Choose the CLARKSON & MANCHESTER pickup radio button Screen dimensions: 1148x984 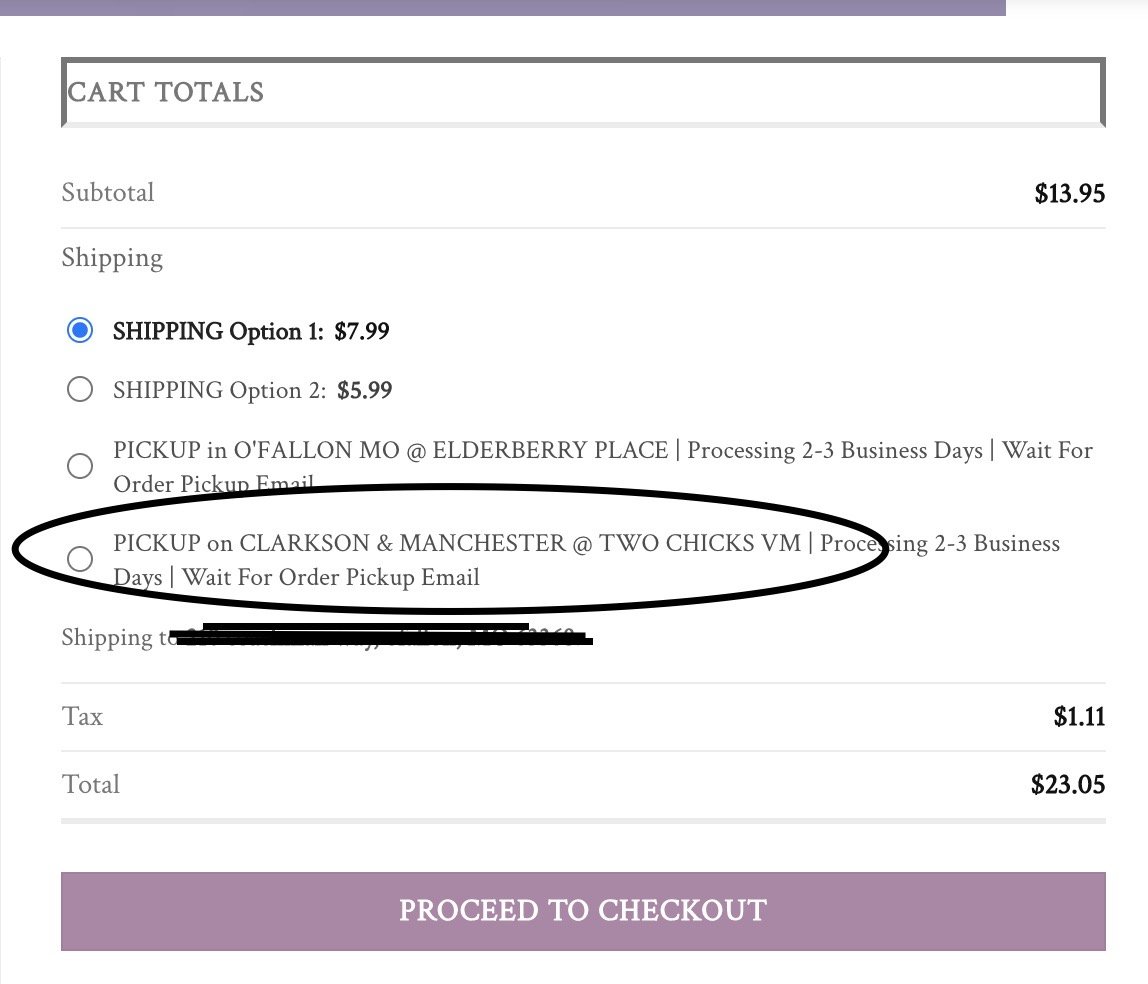point(80,559)
